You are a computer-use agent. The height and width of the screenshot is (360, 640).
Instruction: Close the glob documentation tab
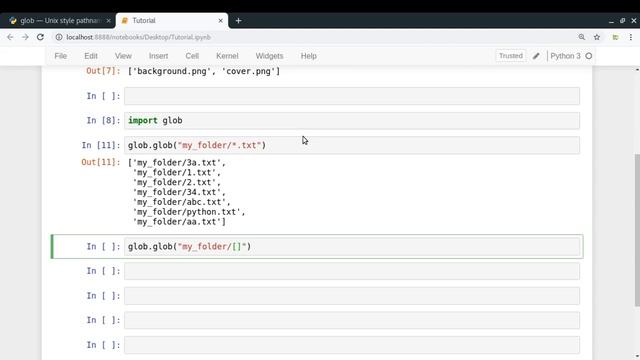109,20
